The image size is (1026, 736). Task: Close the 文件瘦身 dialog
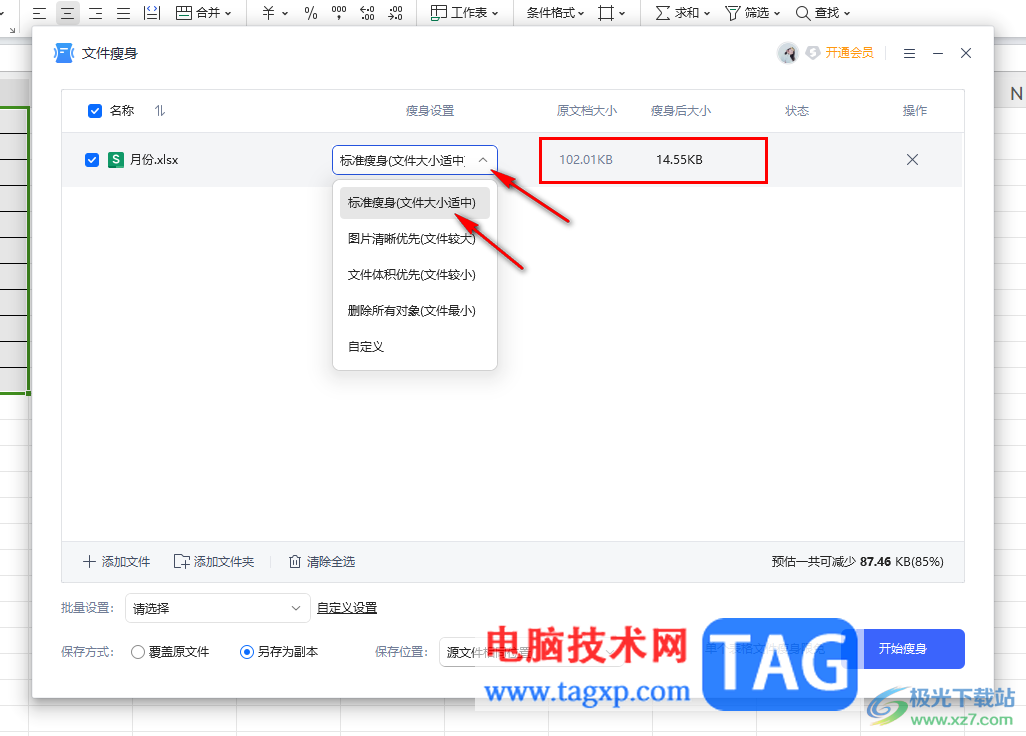966,53
